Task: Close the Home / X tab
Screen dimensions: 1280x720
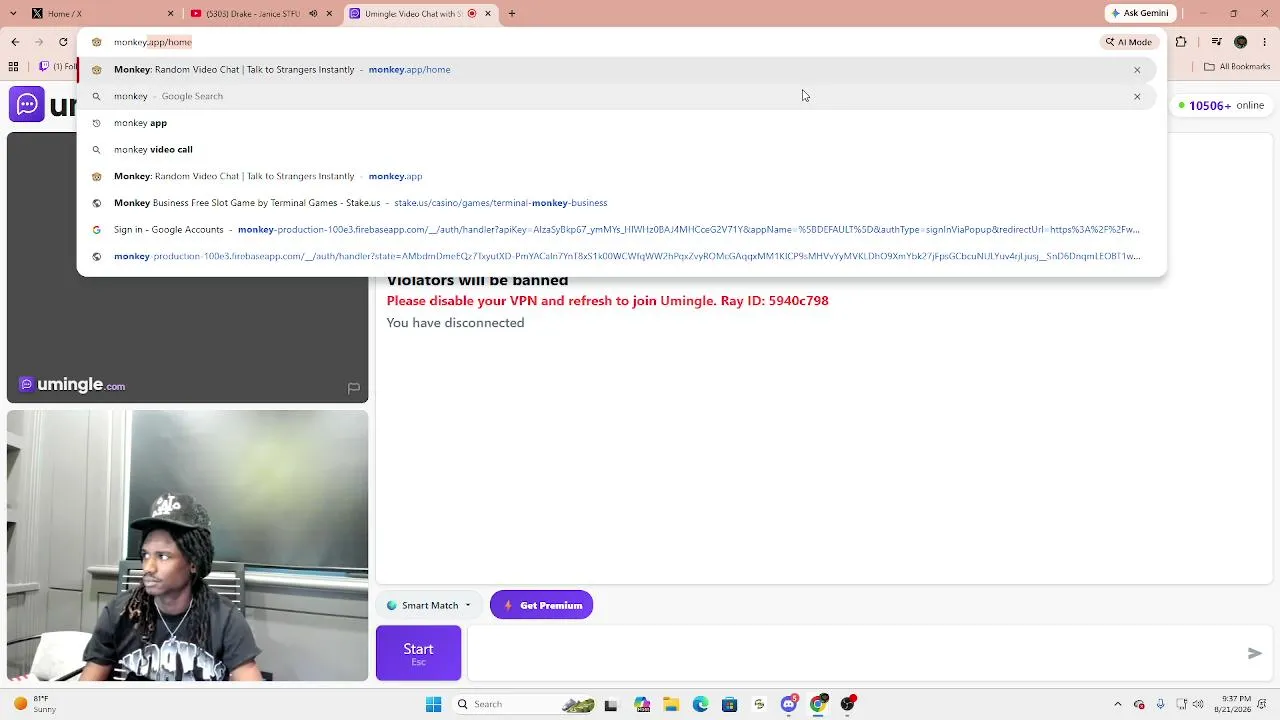Action: tap(171, 14)
